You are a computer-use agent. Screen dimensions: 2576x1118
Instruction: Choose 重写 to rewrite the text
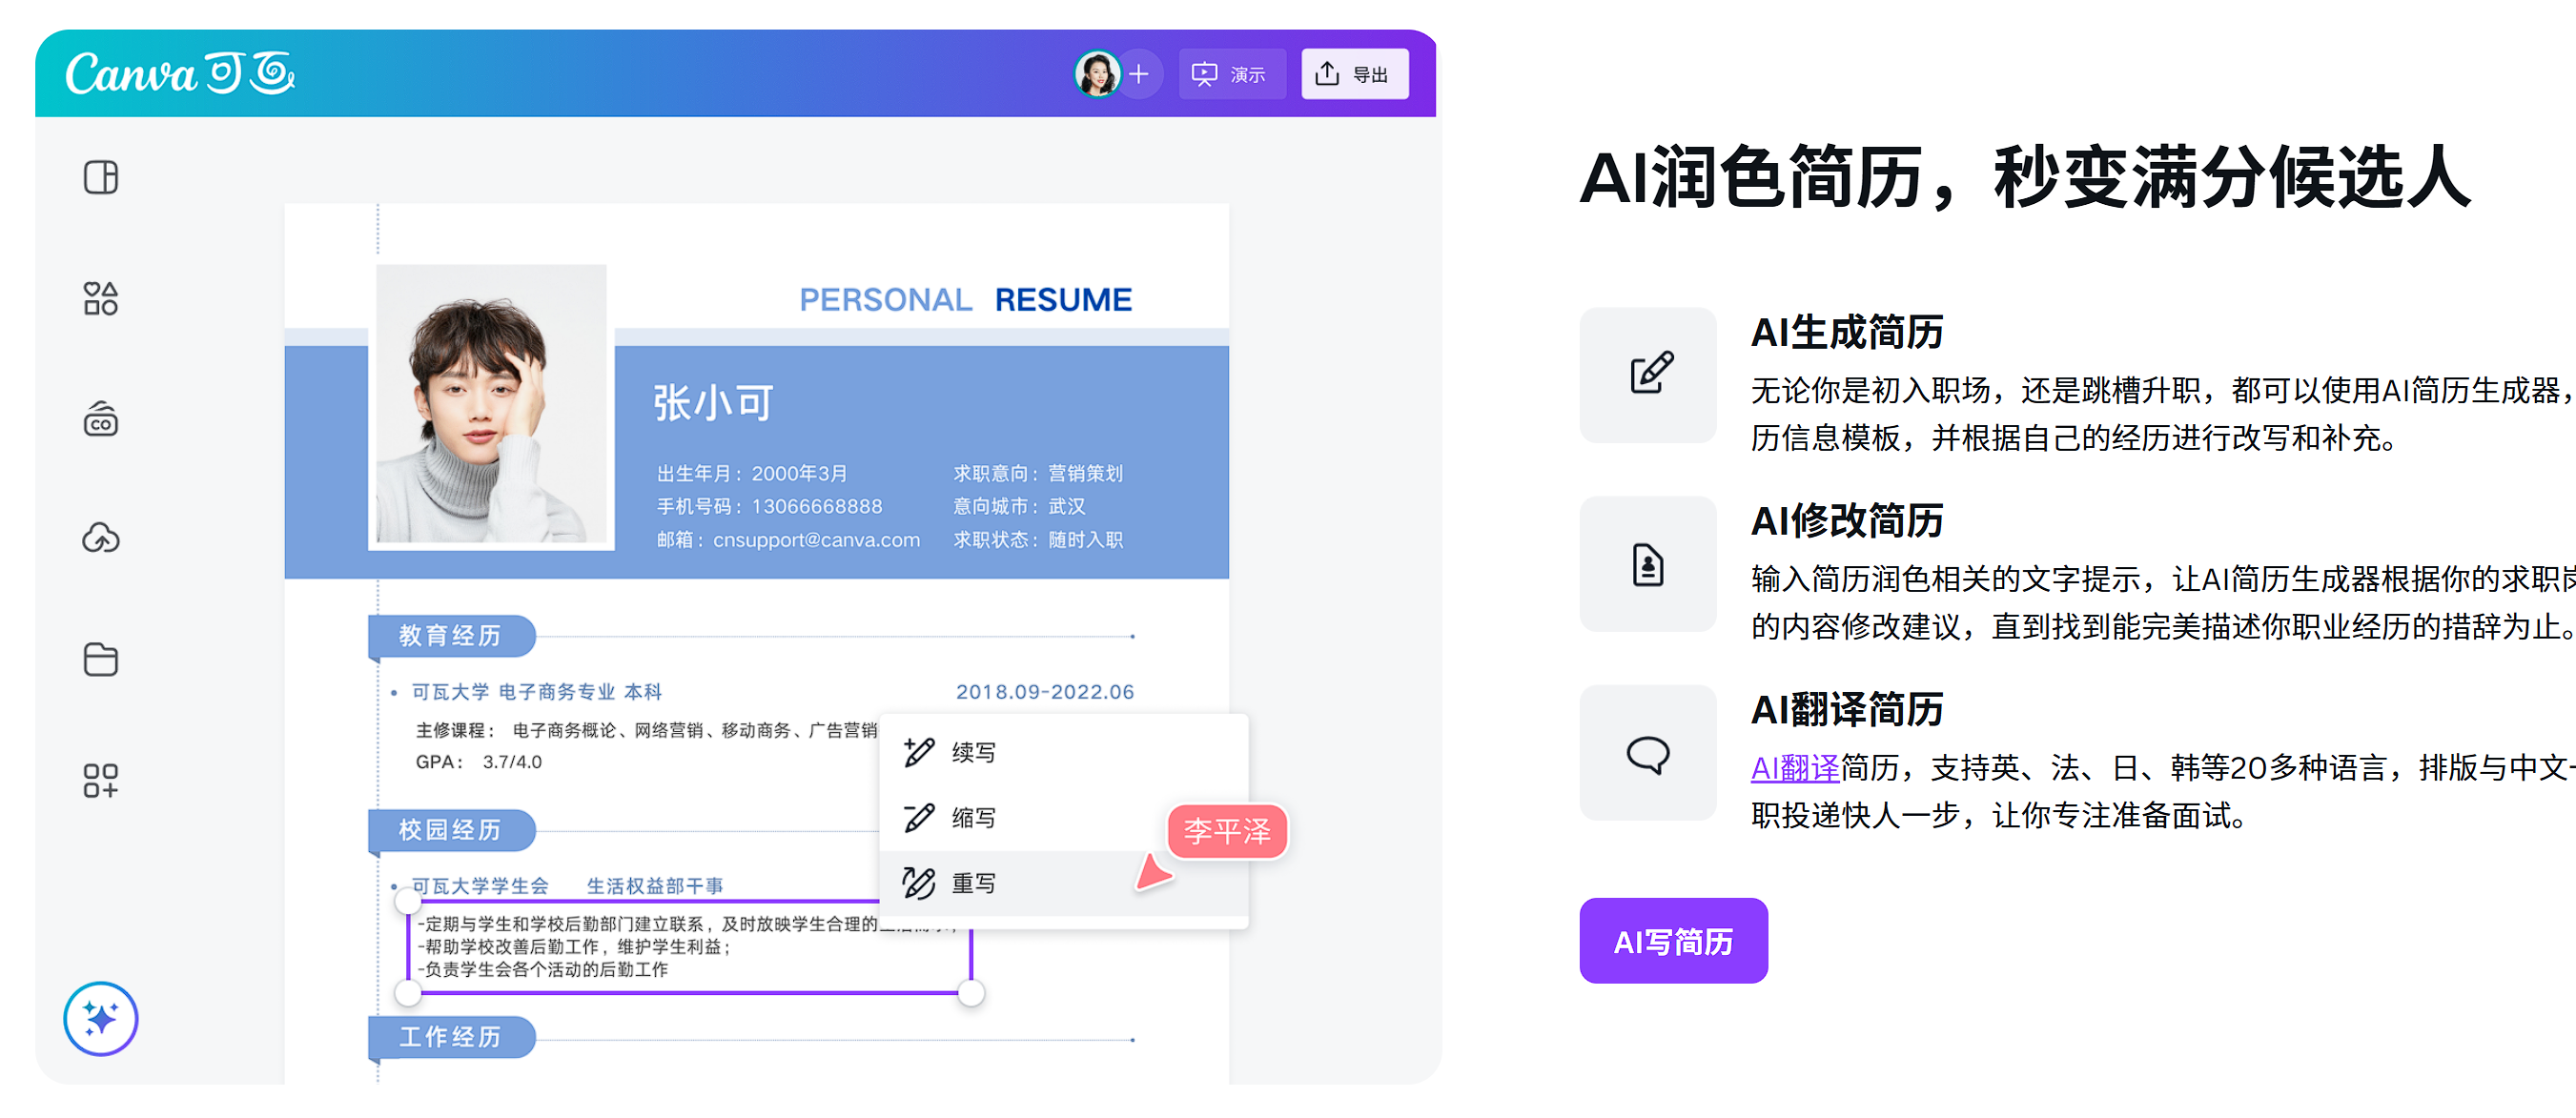pos(971,882)
